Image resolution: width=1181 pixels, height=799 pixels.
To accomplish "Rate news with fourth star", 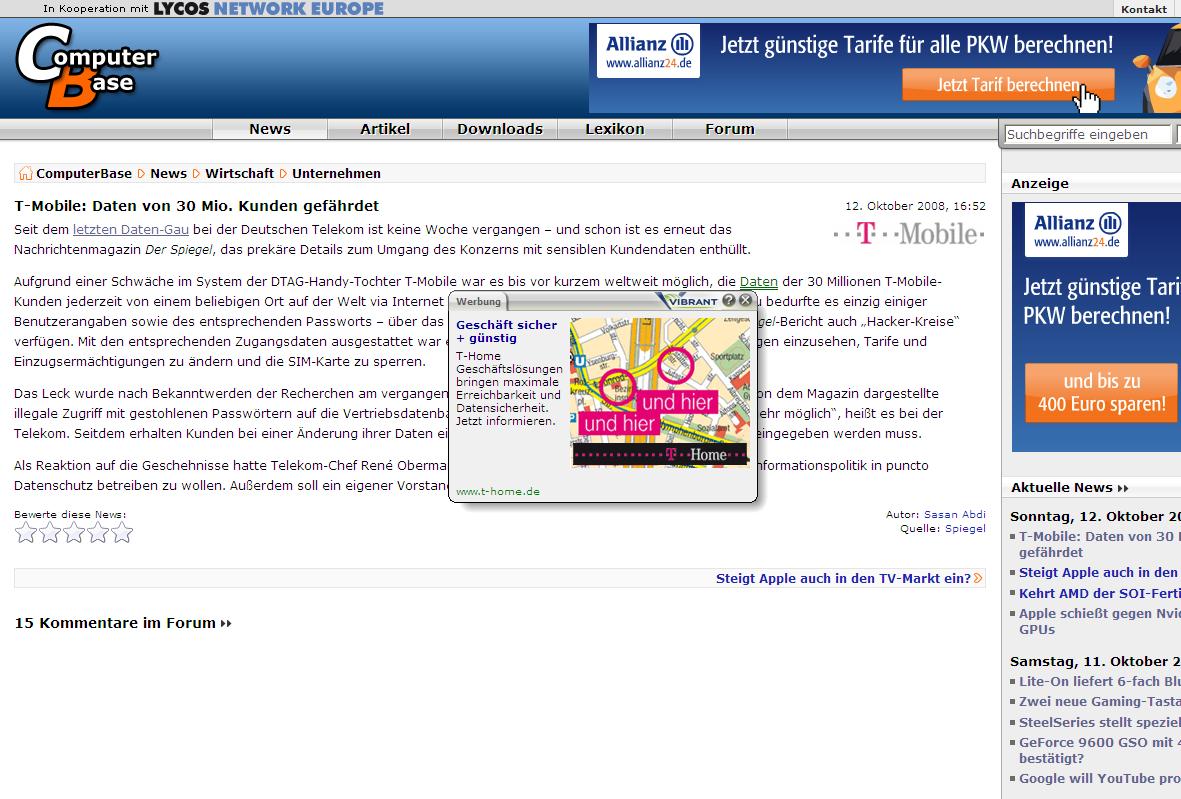I will 98,533.
